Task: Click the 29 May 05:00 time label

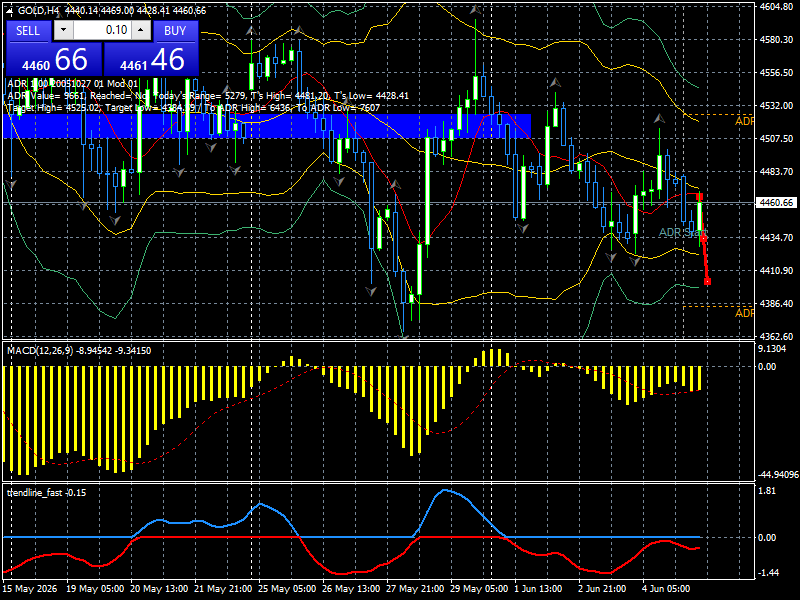Action: [479, 589]
